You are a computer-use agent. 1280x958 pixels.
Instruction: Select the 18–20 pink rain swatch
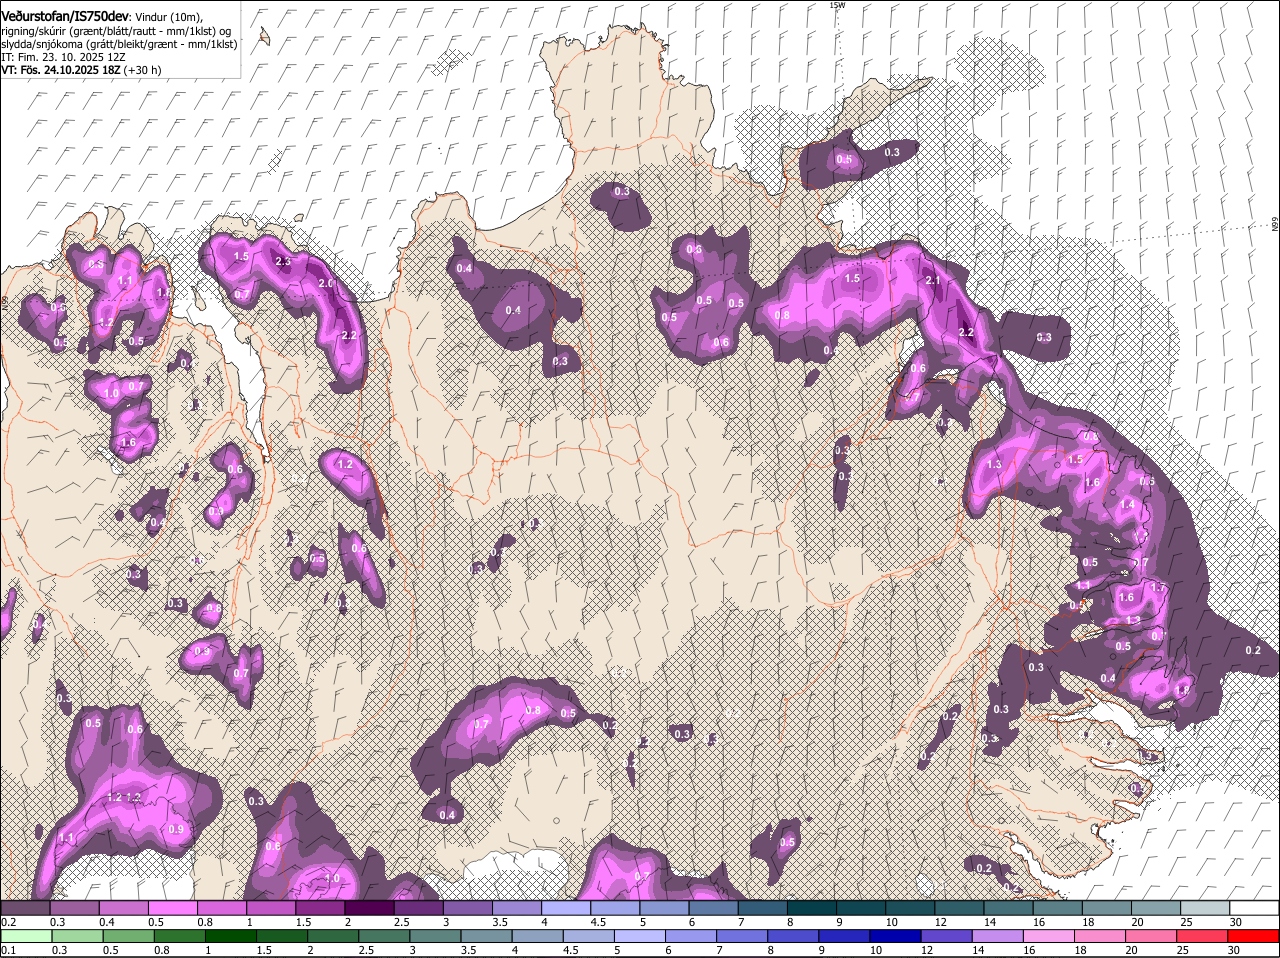click(x=1102, y=936)
